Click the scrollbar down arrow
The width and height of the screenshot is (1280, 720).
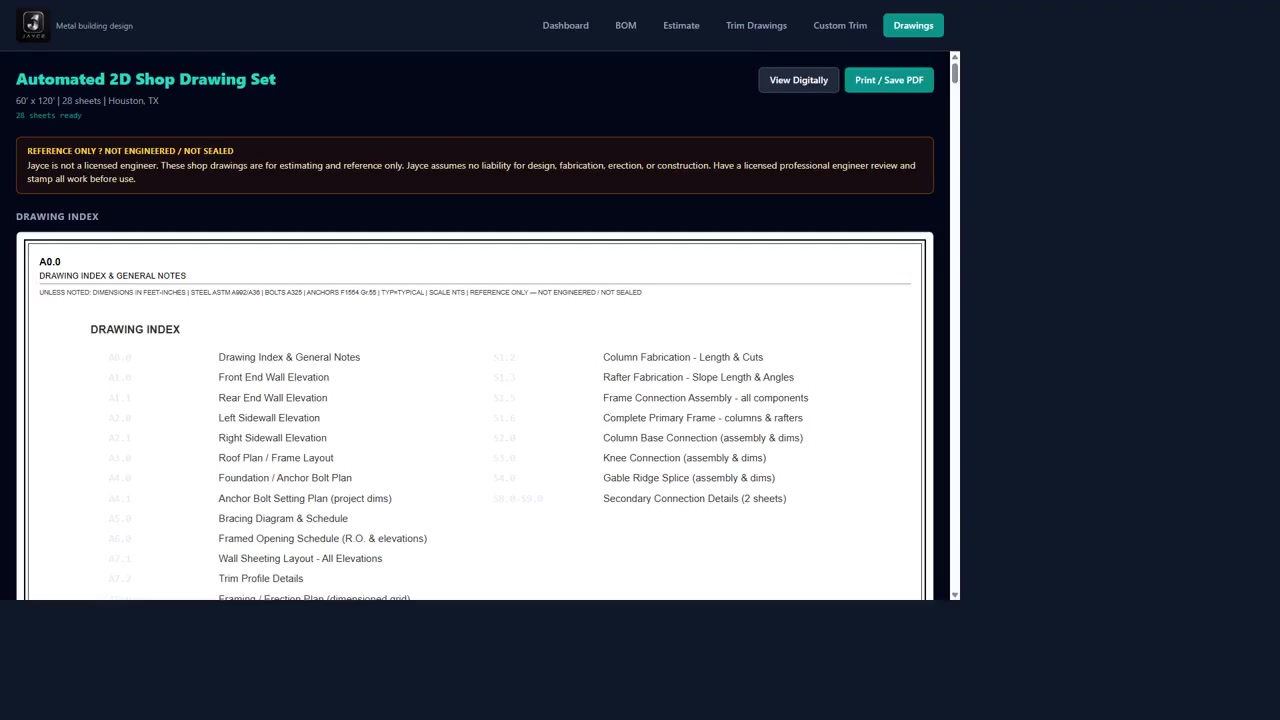(955, 595)
